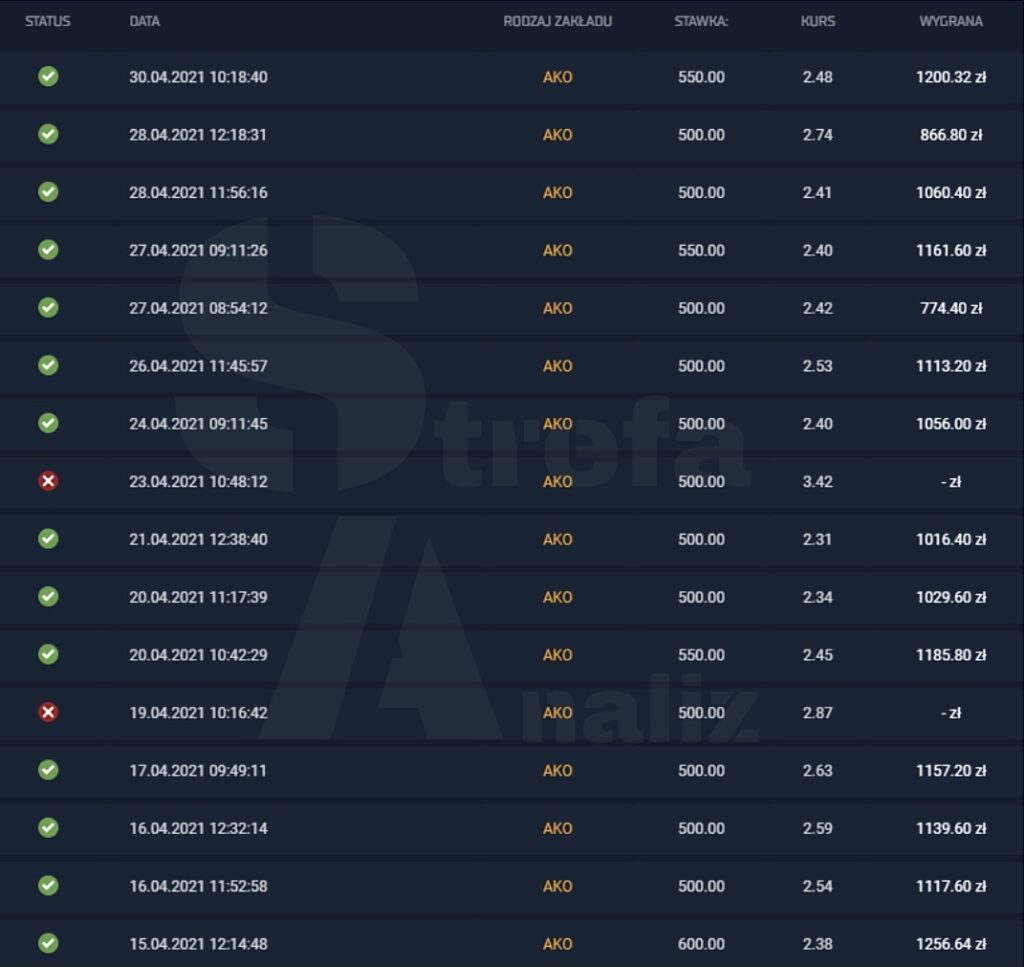The width and height of the screenshot is (1024, 967).
Task: Click the green status icon for 24.04.2021 09:11:45
Action: (x=48, y=423)
